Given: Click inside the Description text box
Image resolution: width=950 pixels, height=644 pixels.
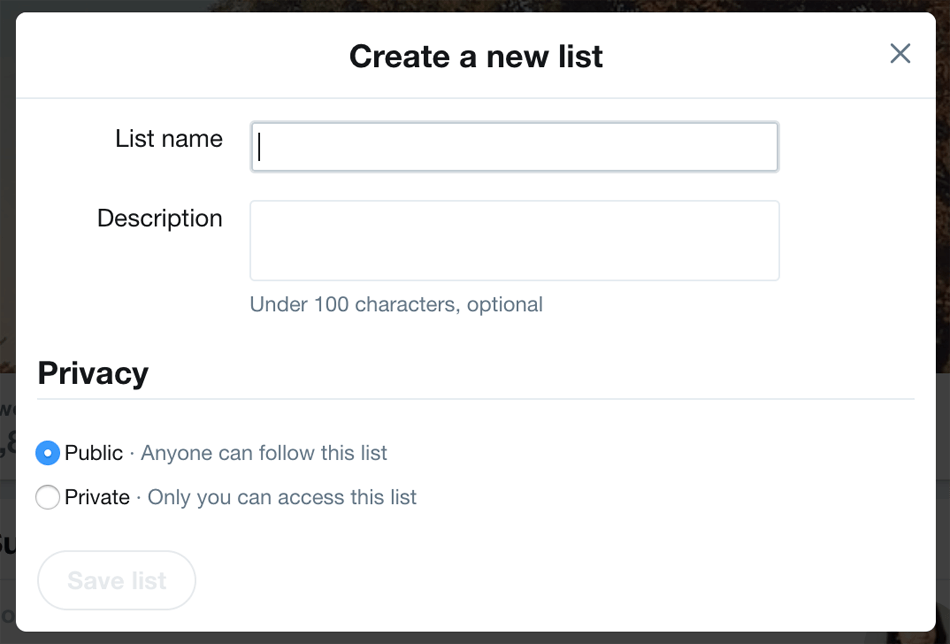Looking at the screenshot, I should (x=514, y=240).
